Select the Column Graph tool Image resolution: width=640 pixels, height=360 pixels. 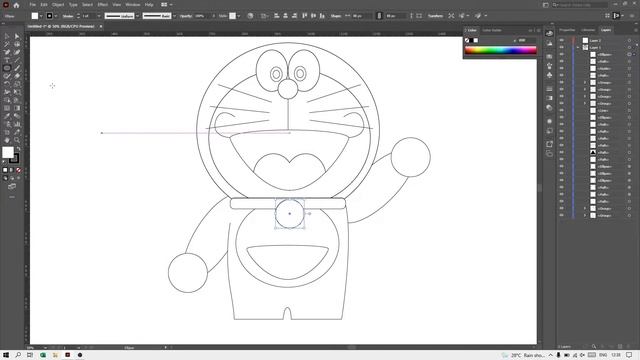17,124
